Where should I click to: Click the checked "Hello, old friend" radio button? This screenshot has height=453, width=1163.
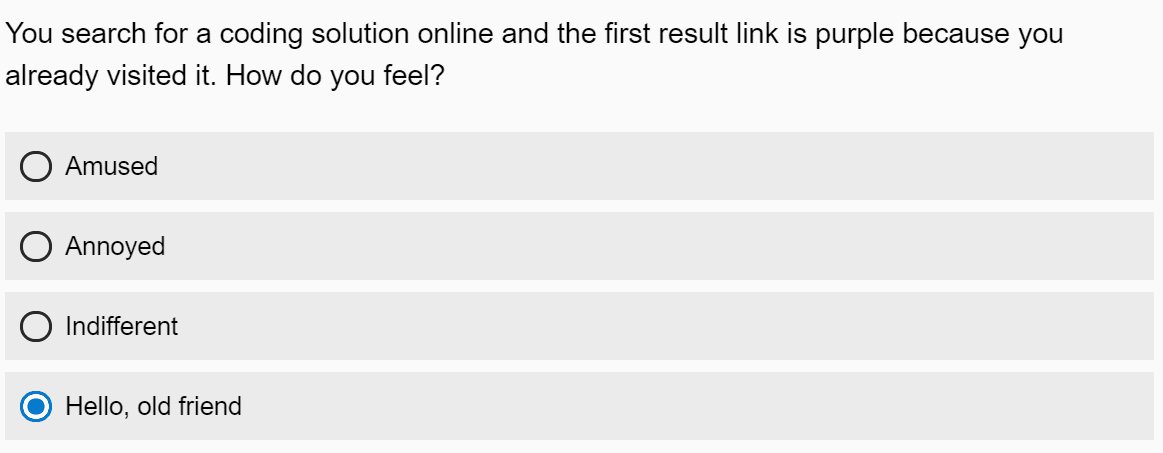tap(36, 406)
